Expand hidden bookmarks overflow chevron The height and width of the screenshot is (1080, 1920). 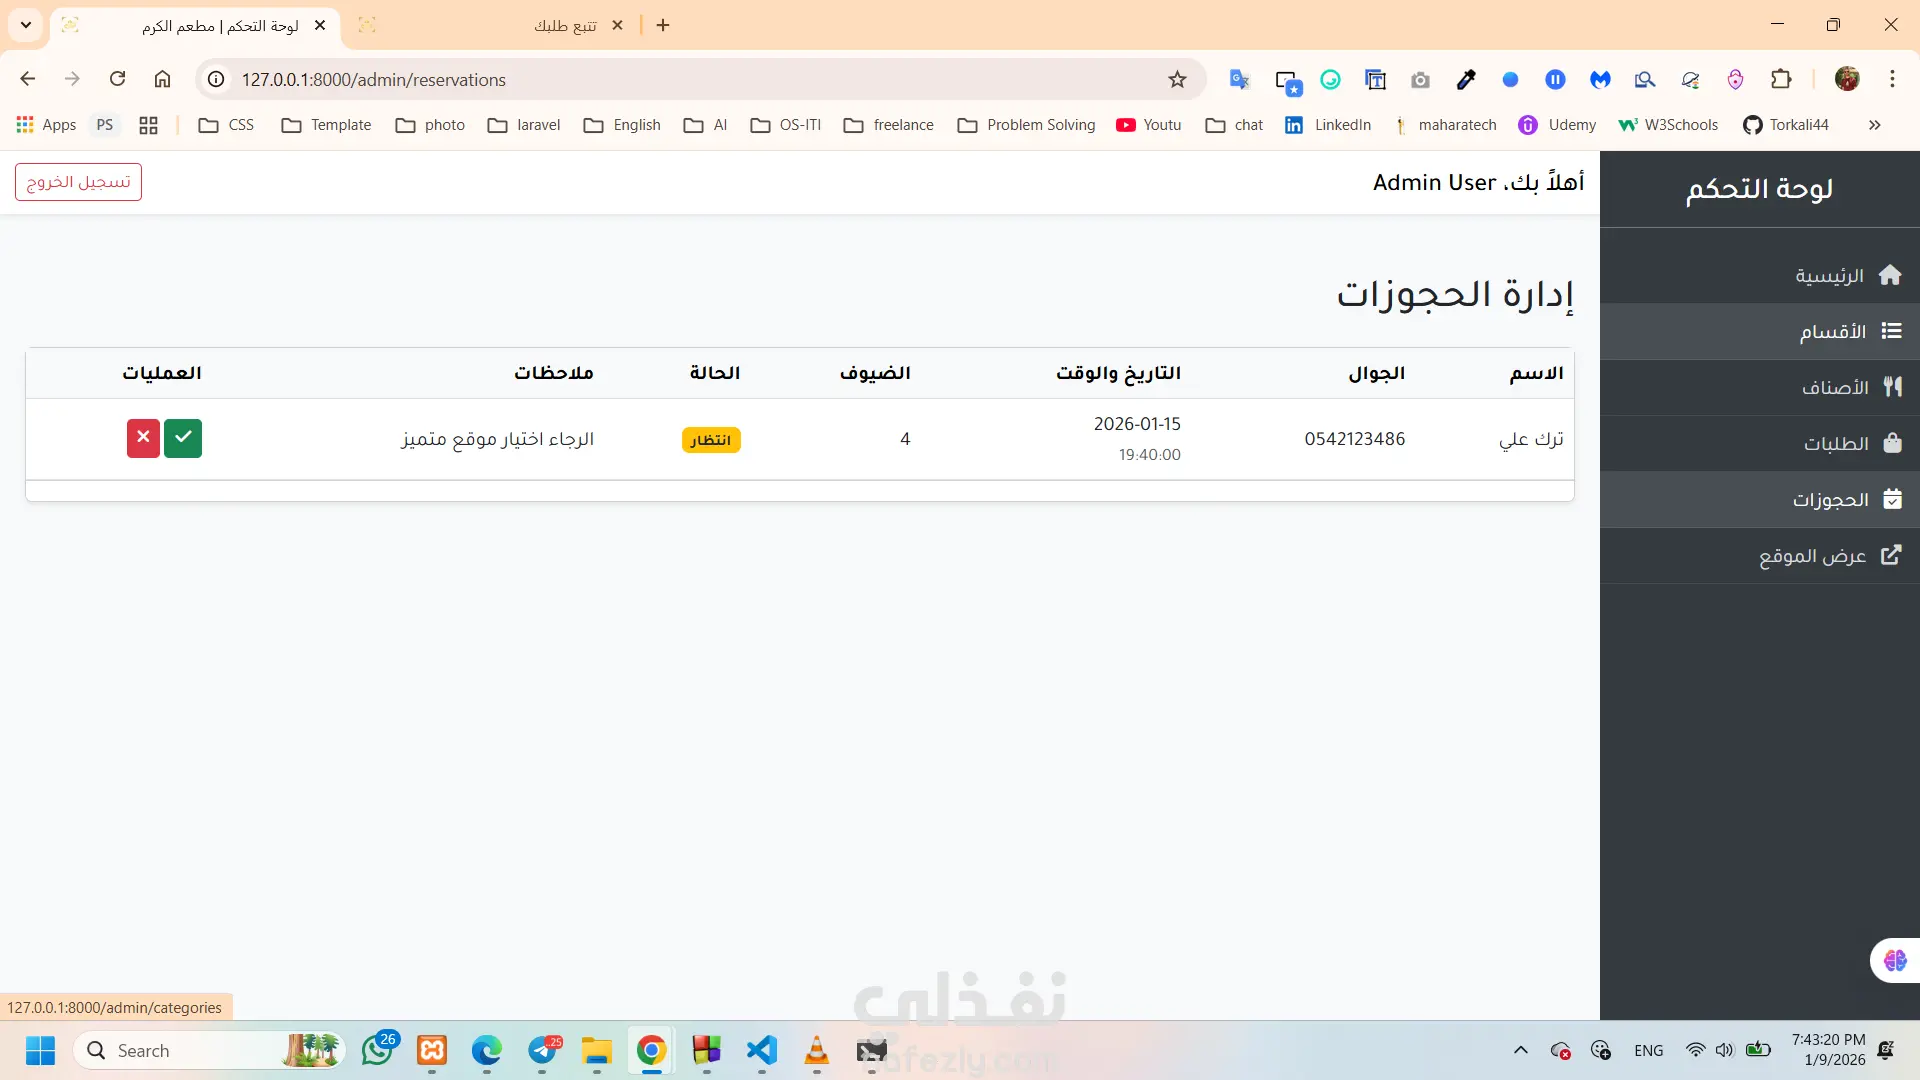(x=1874, y=125)
